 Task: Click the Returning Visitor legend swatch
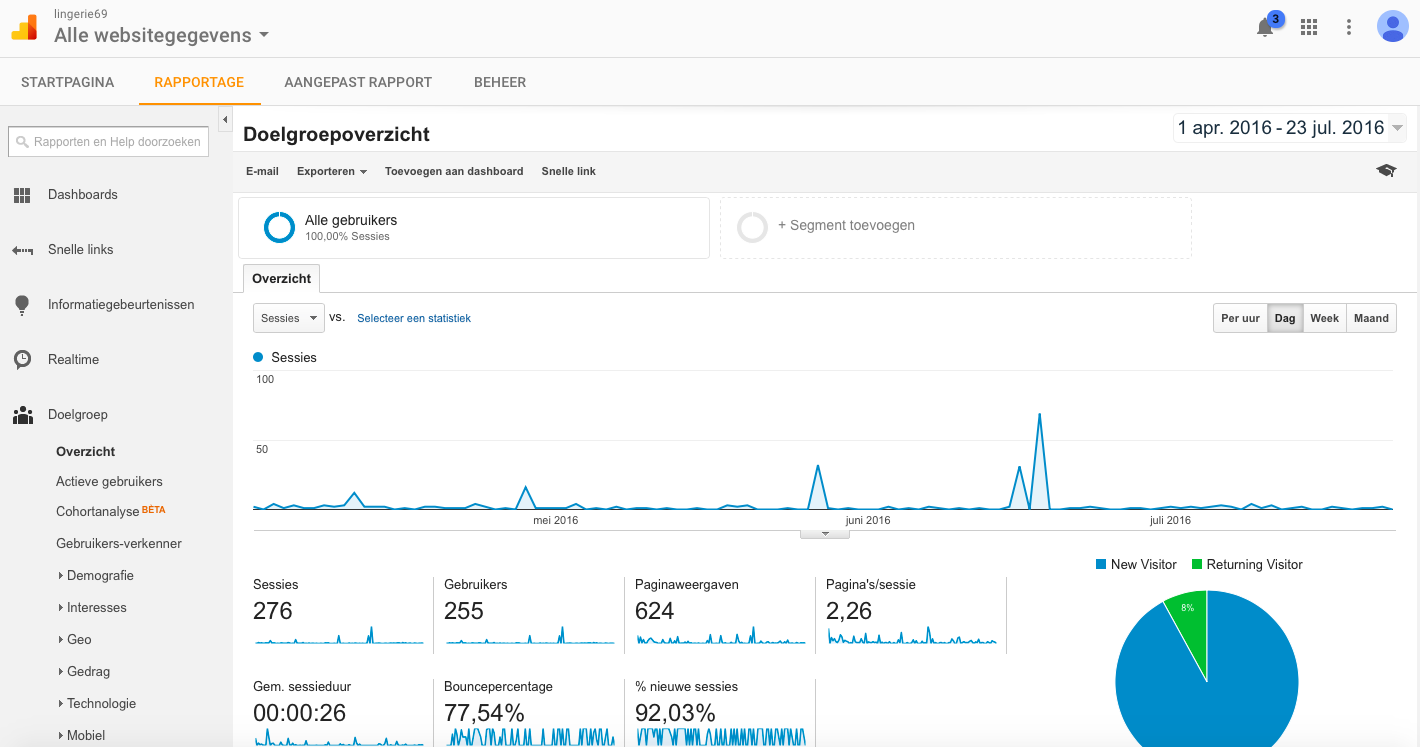[x=1197, y=565]
